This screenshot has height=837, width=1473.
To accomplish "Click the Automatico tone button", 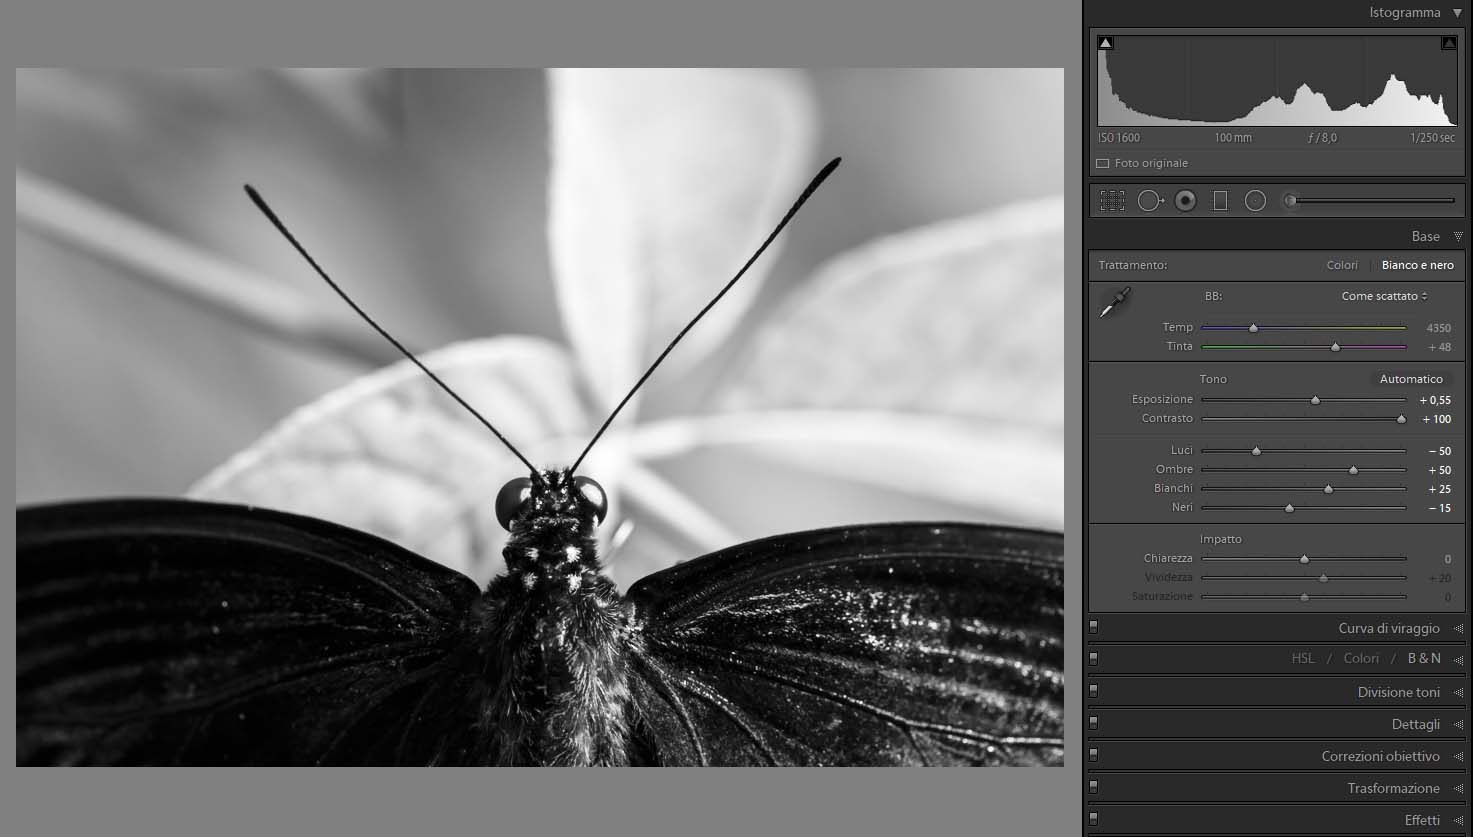I will pos(1411,379).
